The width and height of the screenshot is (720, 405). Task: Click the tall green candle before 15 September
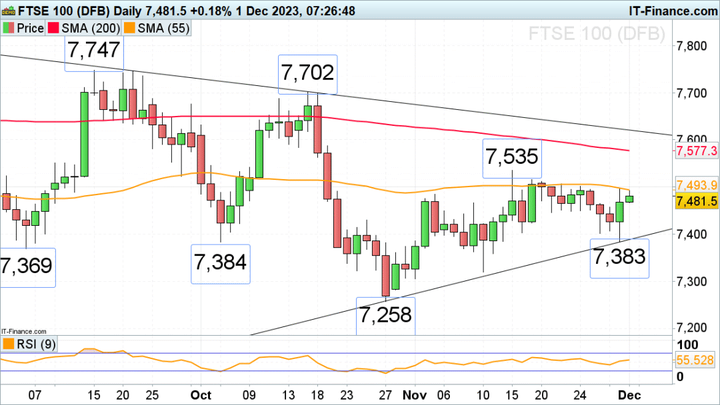point(84,135)
